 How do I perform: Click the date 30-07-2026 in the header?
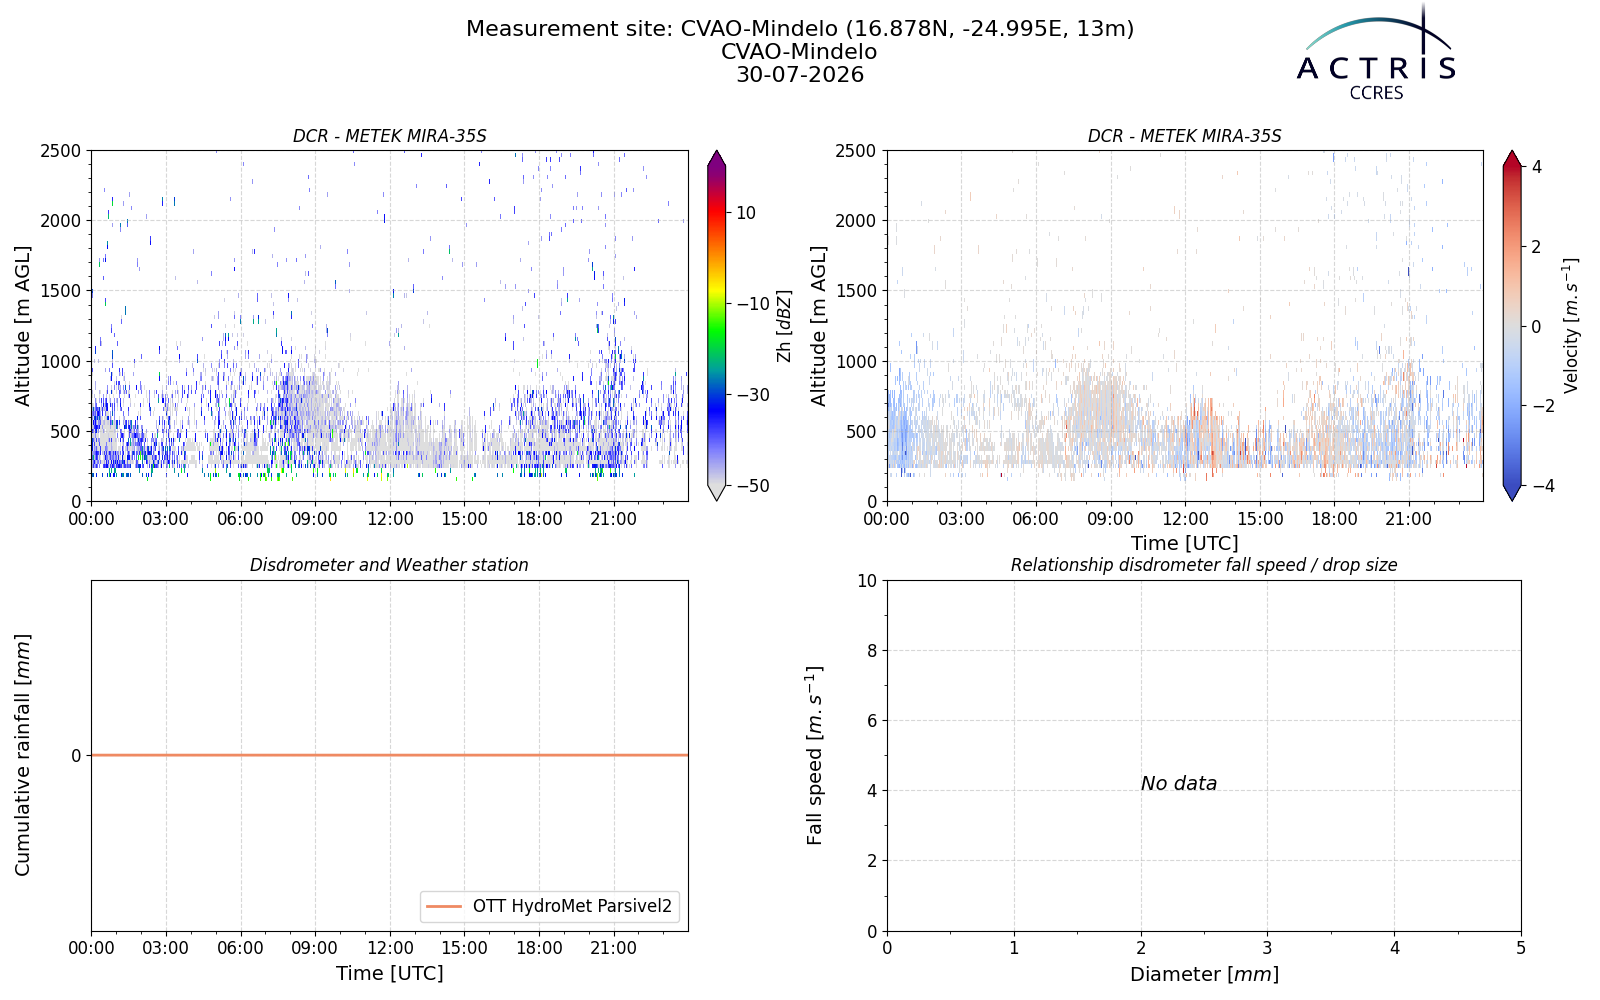(800, 75)
